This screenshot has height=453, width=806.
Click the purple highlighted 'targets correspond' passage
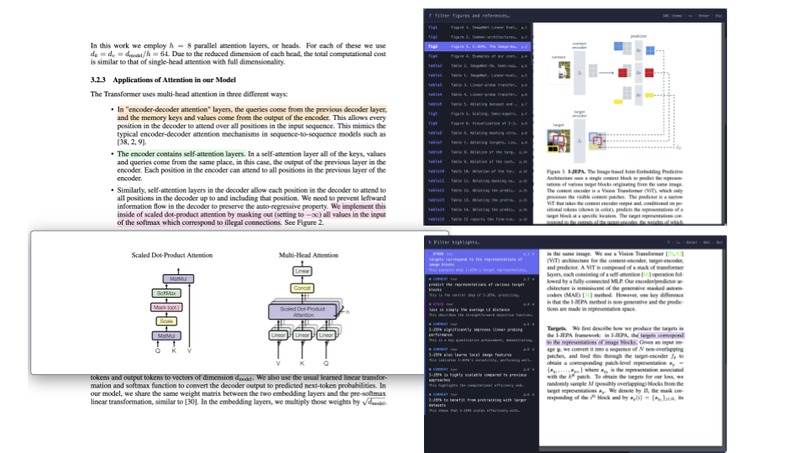(x=615, y=338)
